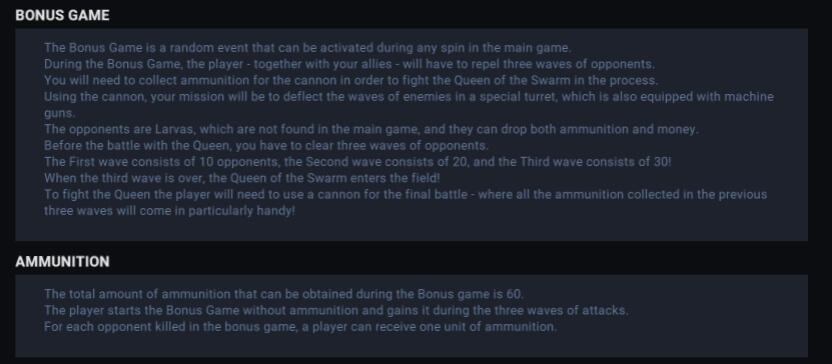Click the sentence mentioning special turret
Viewport: 832px width, 364px height.
point(409,97)
